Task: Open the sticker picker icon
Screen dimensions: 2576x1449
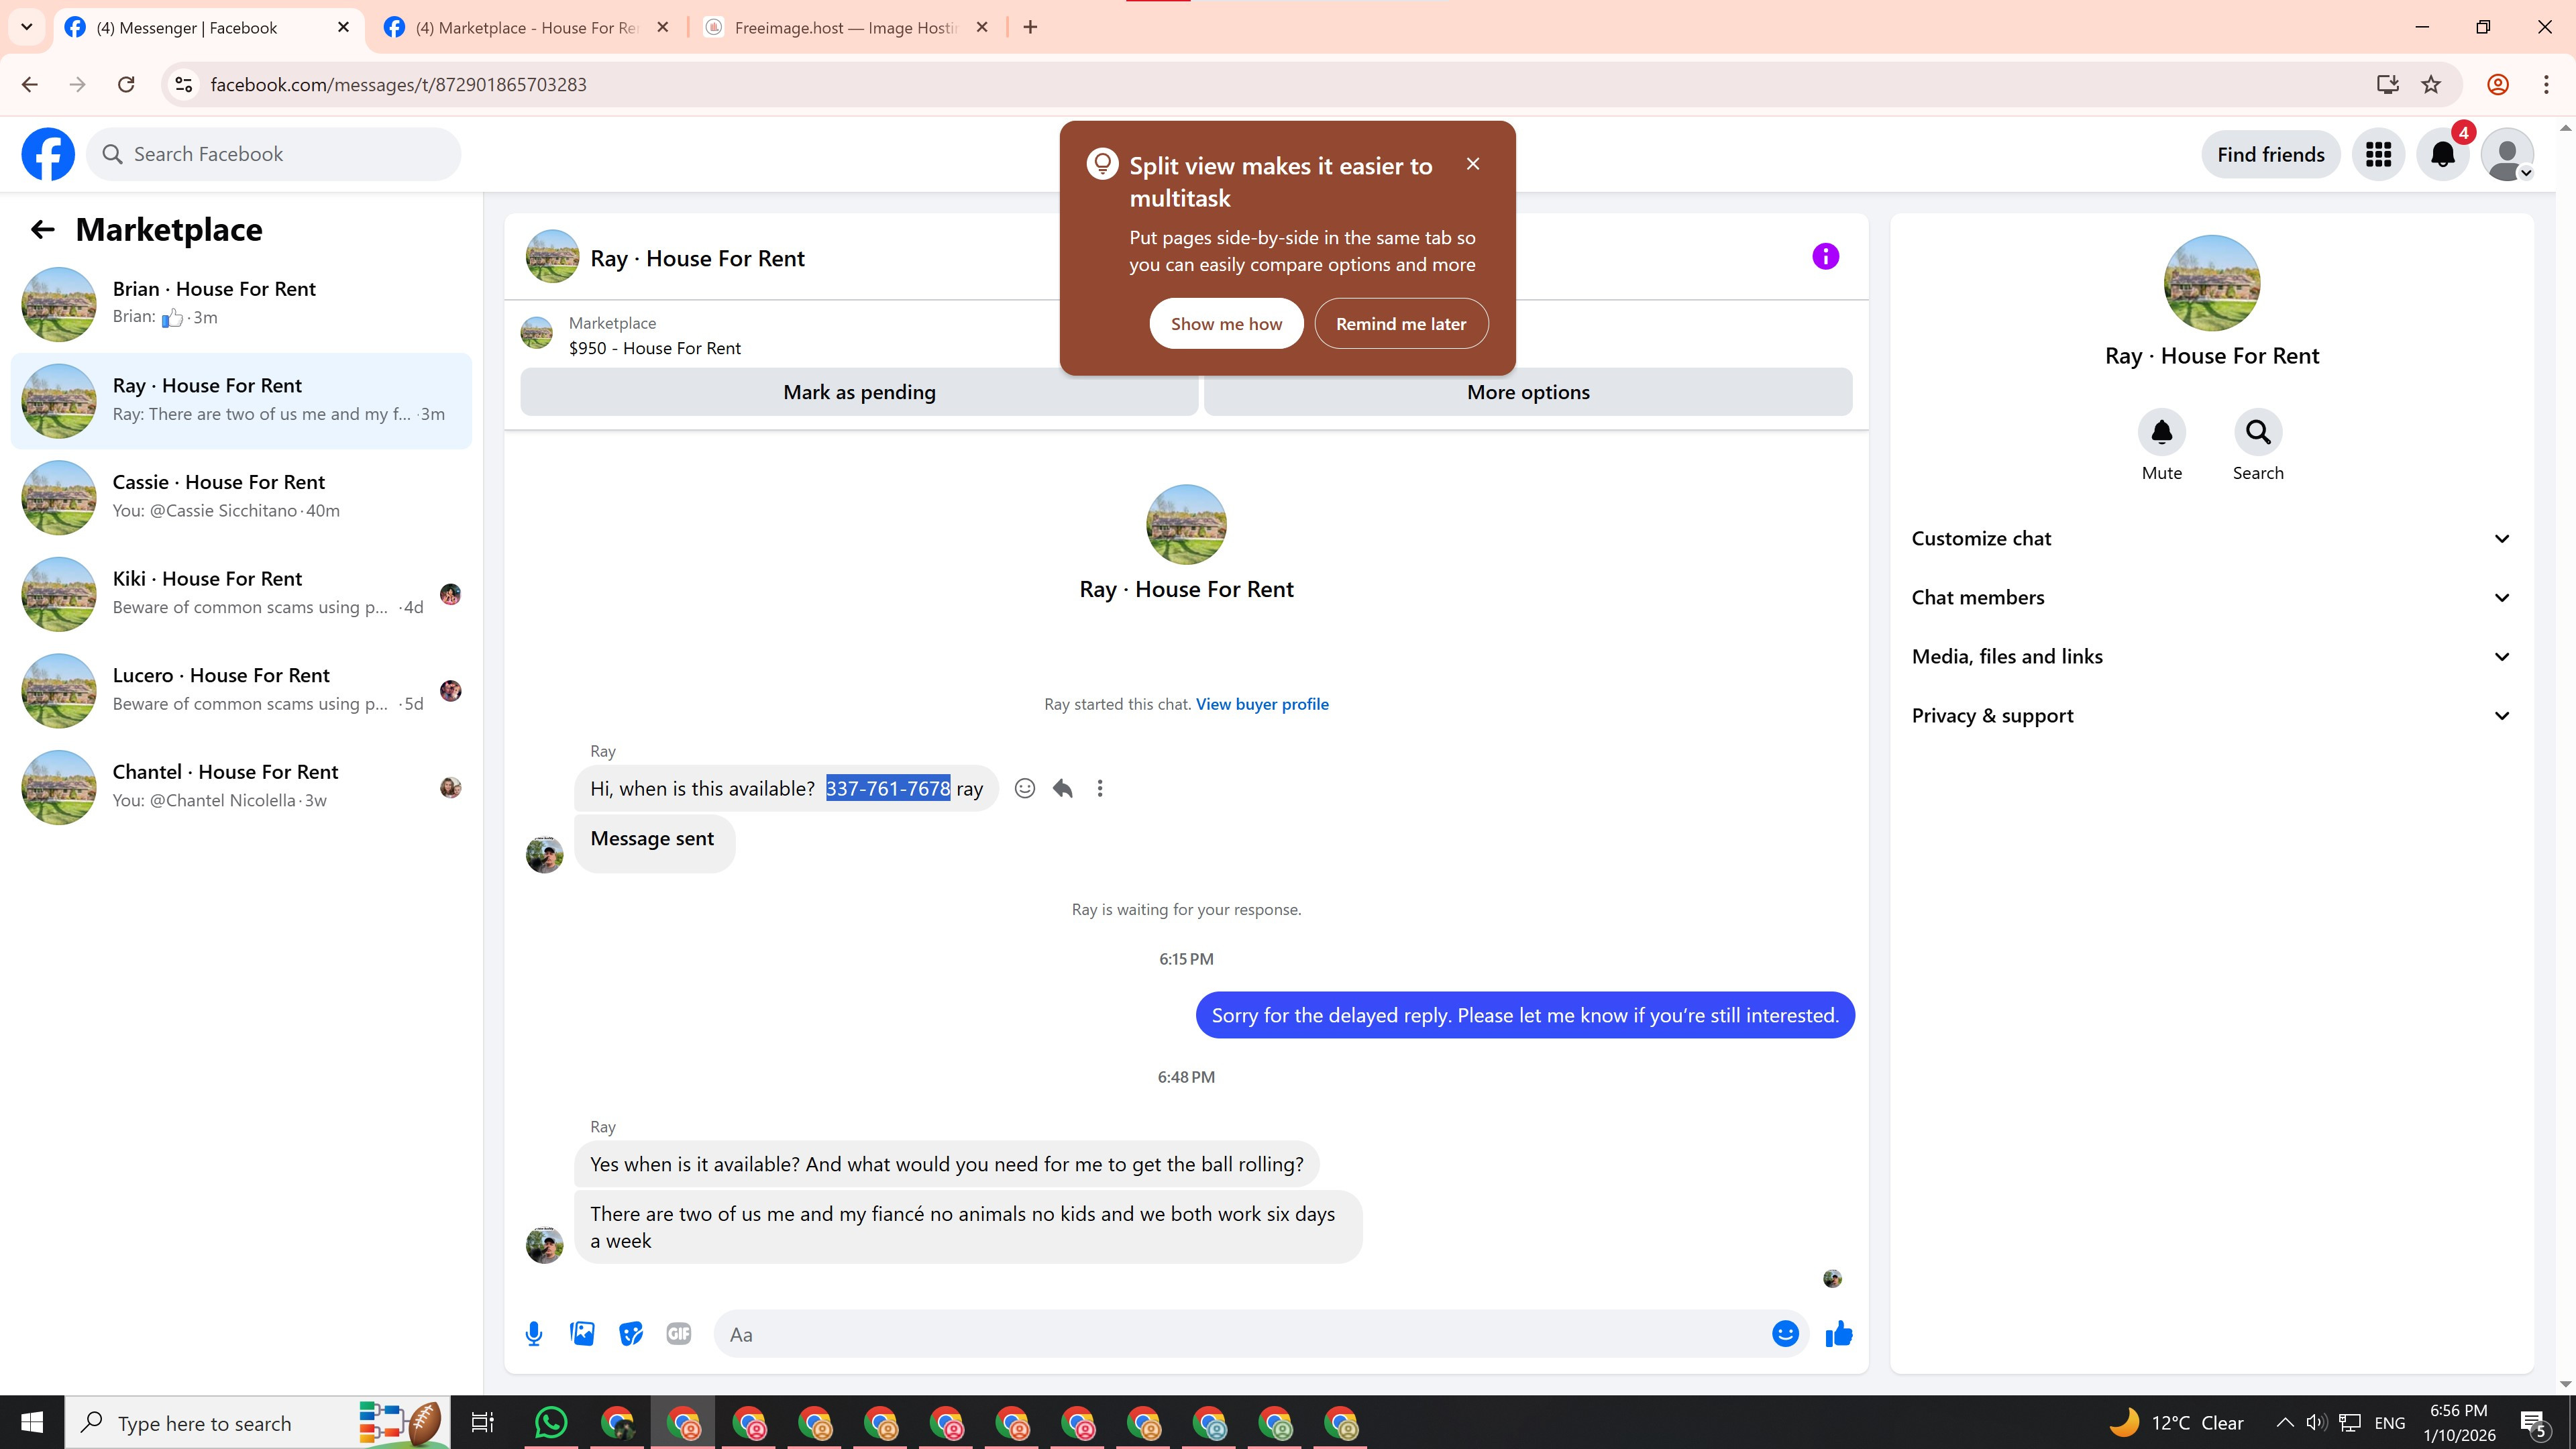Action: [630, 1334]
